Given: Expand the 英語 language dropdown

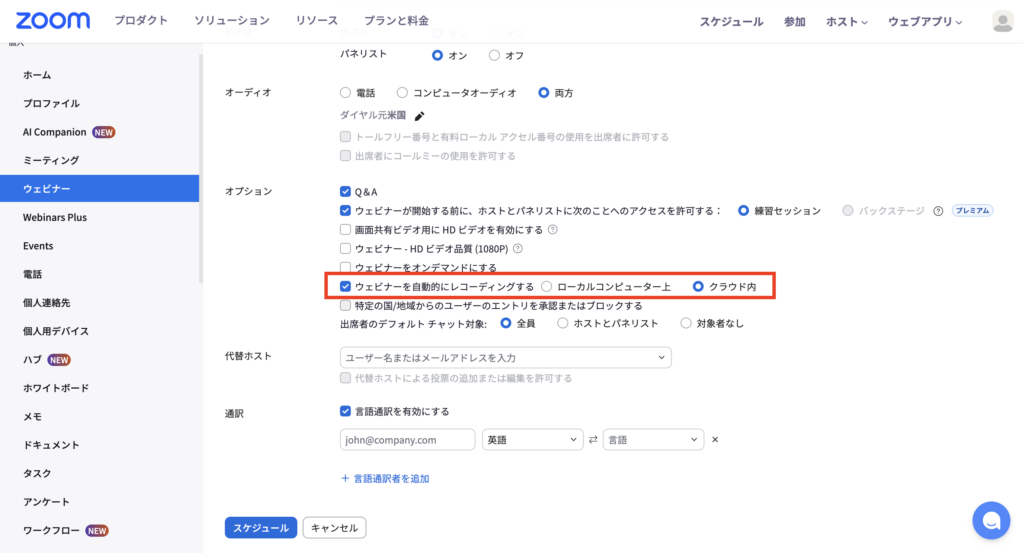Looking at the screenshot, I should [532, 440].
